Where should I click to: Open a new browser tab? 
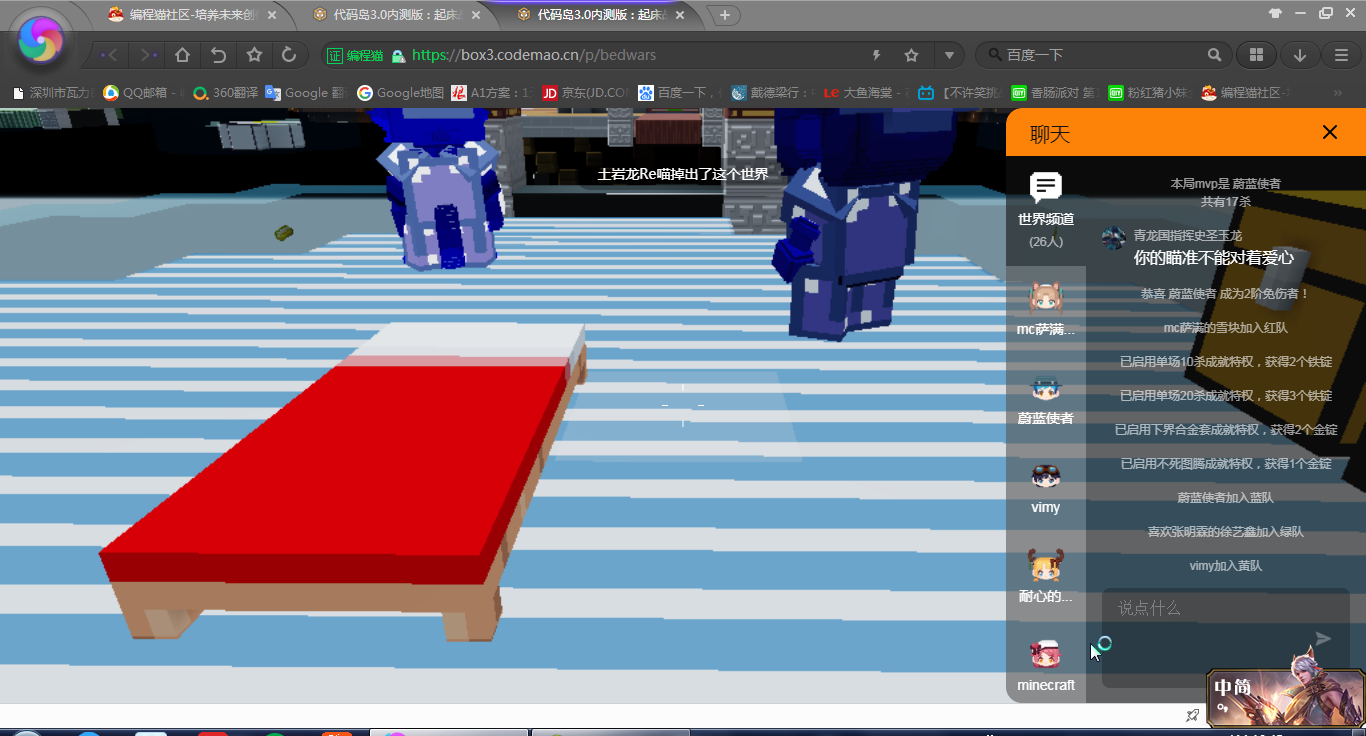tap(724, 15)
